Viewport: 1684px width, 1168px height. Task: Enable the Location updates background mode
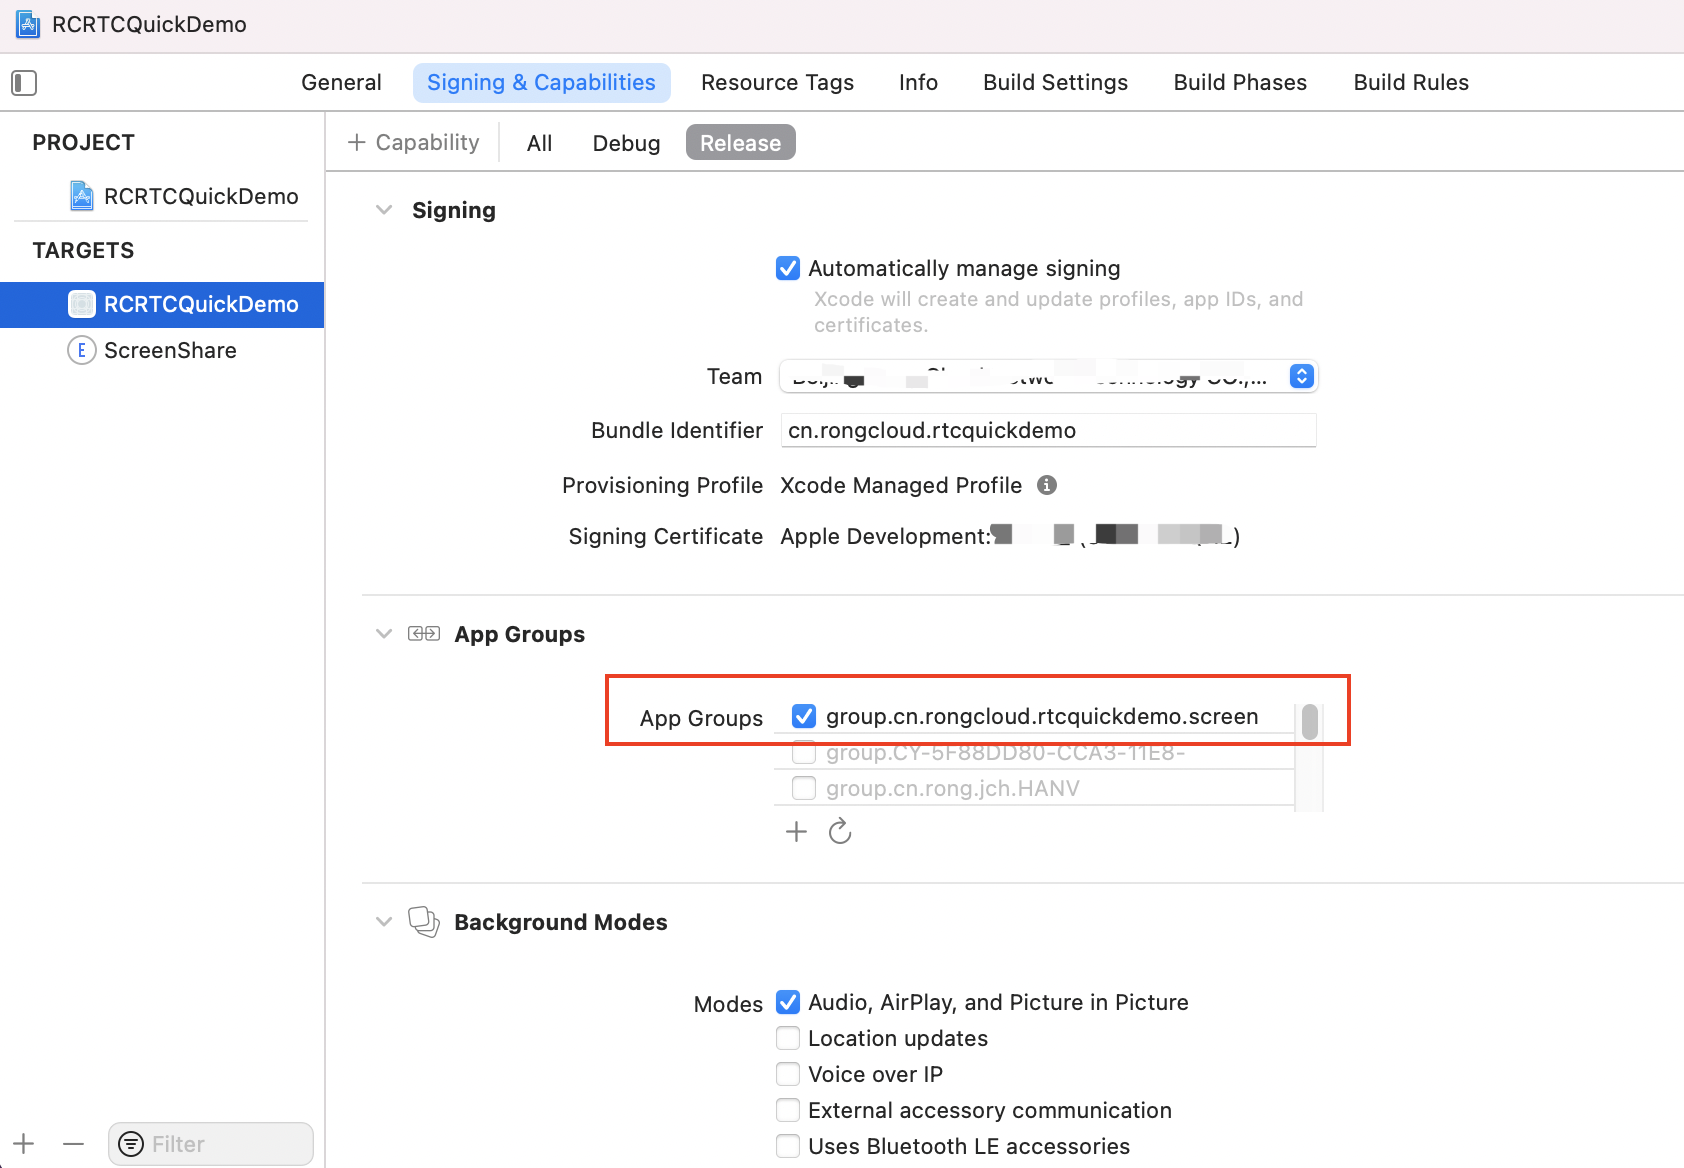788,1038
